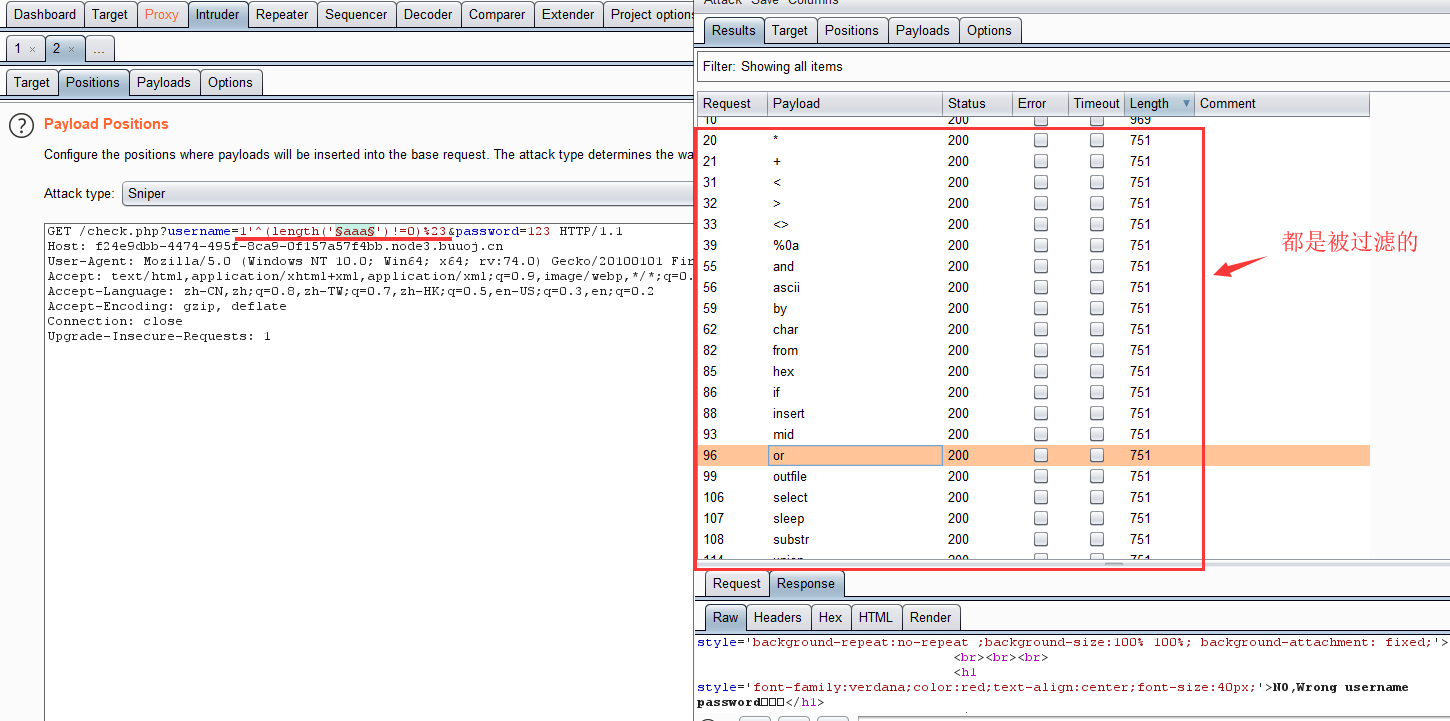Screen dimensions: 1450x721
Task: Toggle Error checkbox for payload *
Action: (x=1041, y=140)
